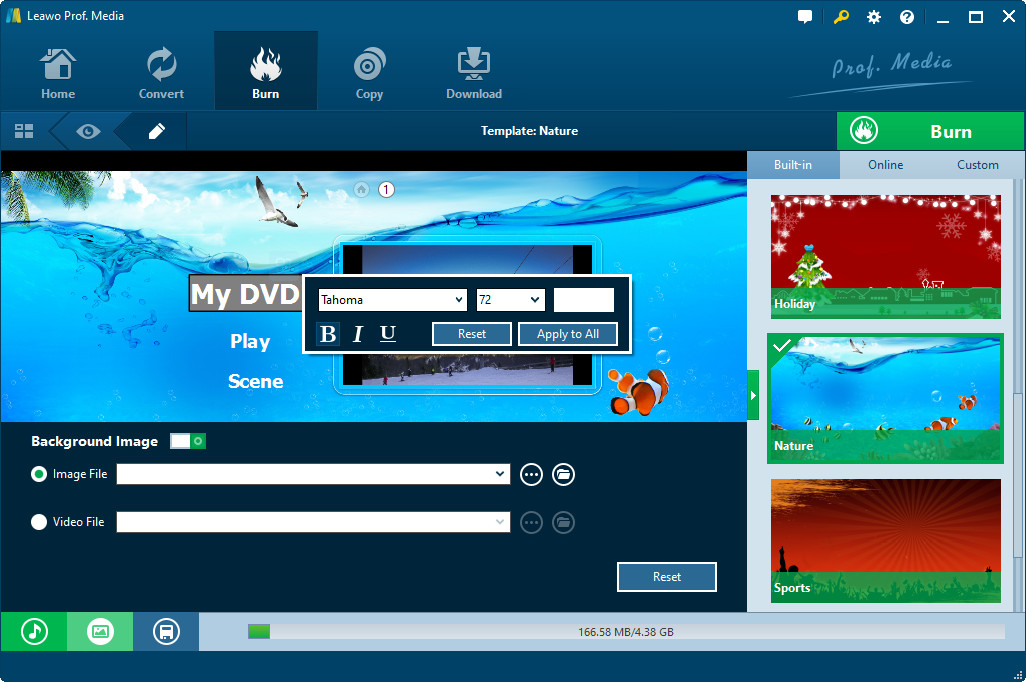Toggle the Background Image switch
Image resolution: width=1026 pixels, height=682 pixels.
[188, 441]
